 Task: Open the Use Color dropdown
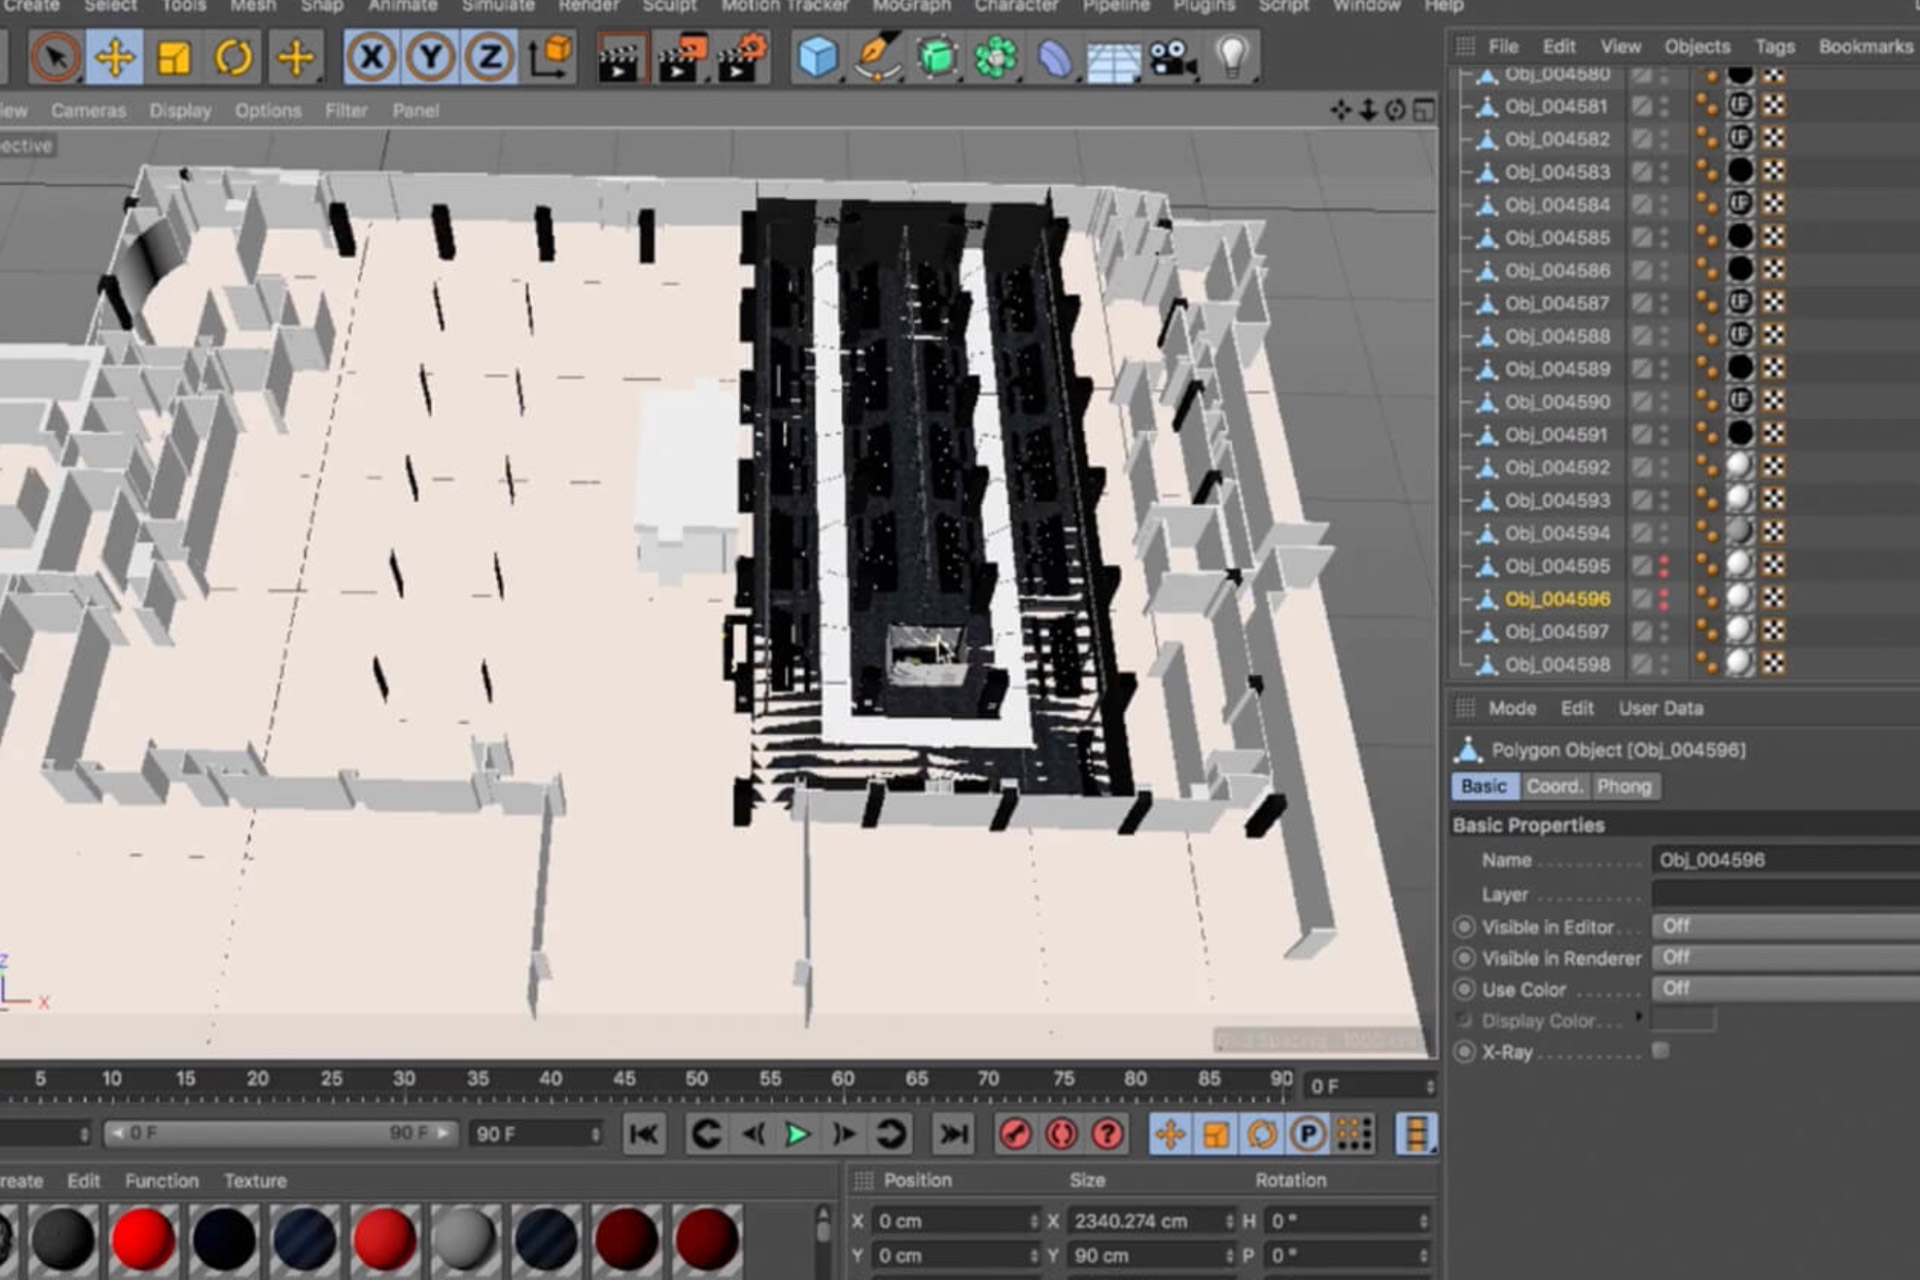(x=1785, y=989)
